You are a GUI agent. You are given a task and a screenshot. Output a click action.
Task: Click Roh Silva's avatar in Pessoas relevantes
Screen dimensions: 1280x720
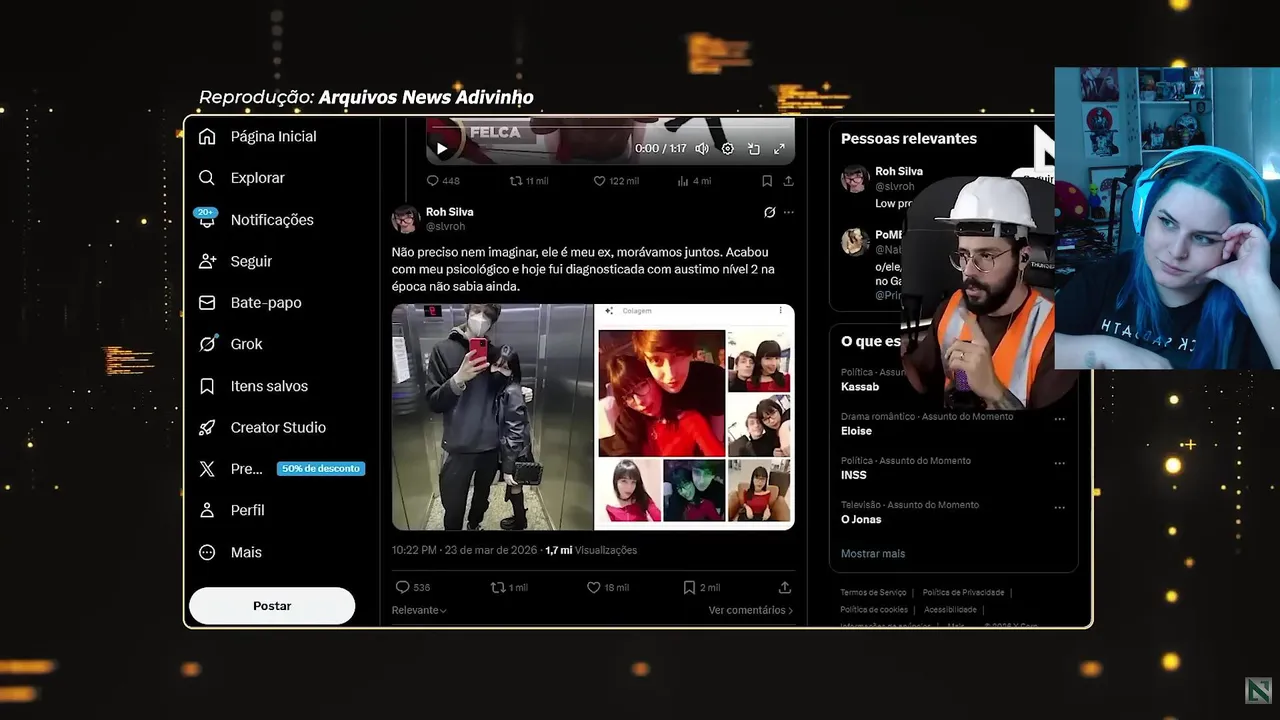855,179
